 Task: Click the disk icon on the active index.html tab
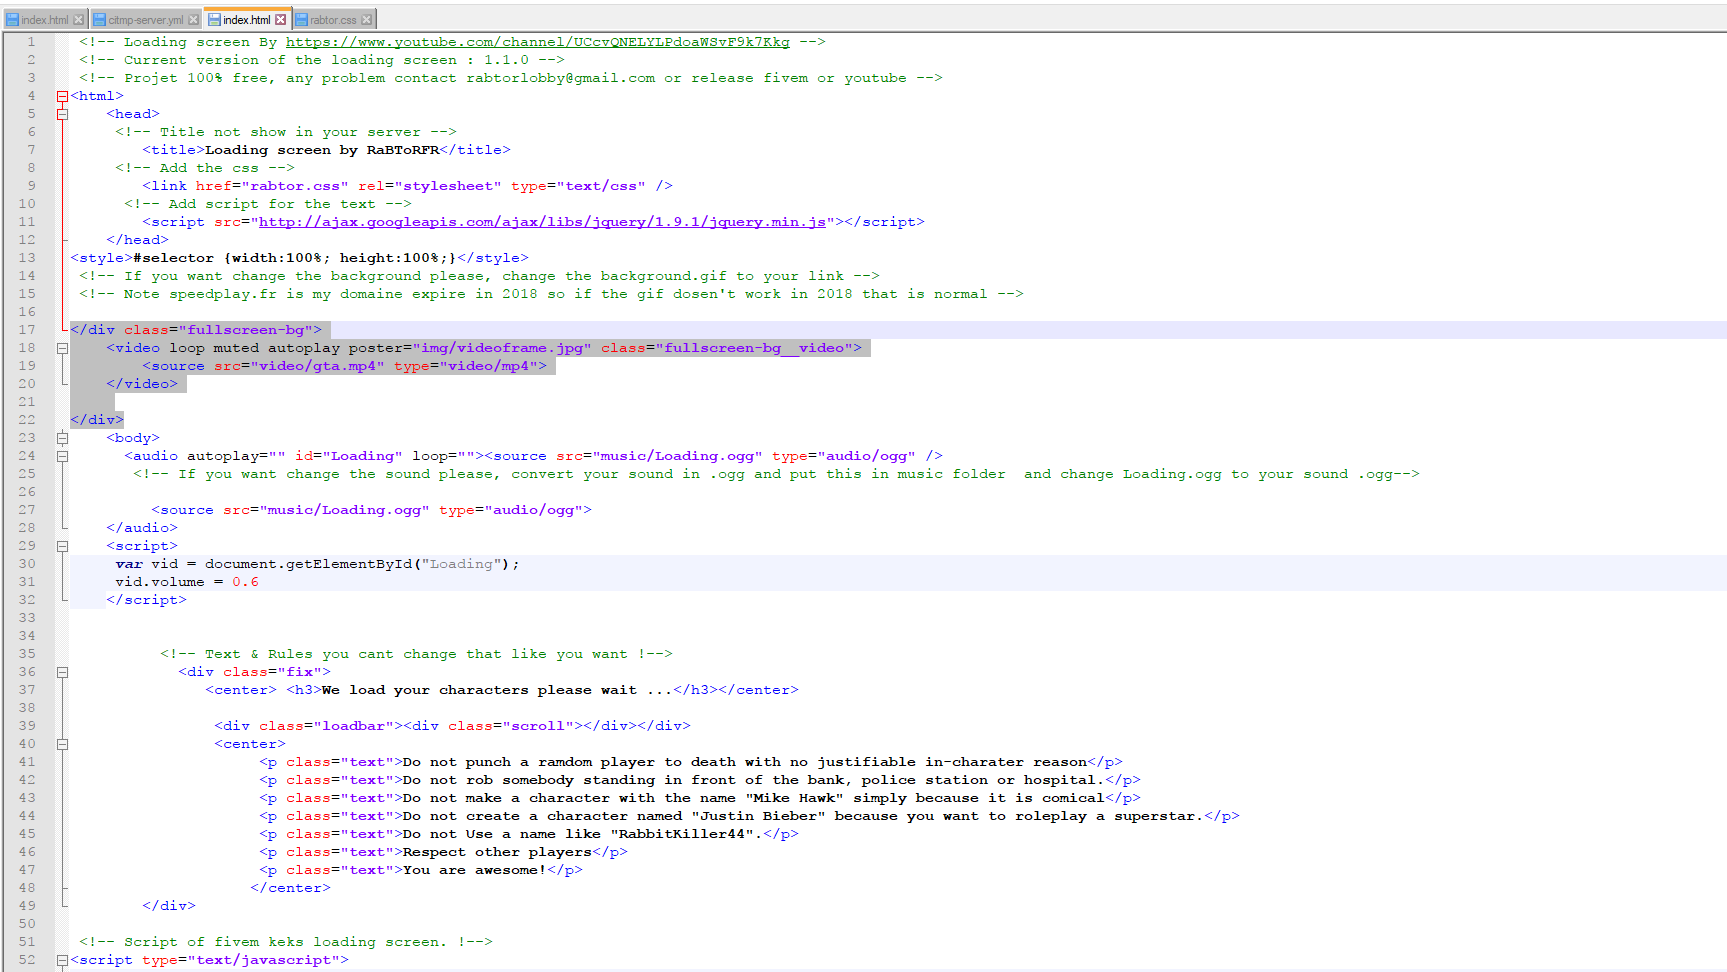pos(214,20)
